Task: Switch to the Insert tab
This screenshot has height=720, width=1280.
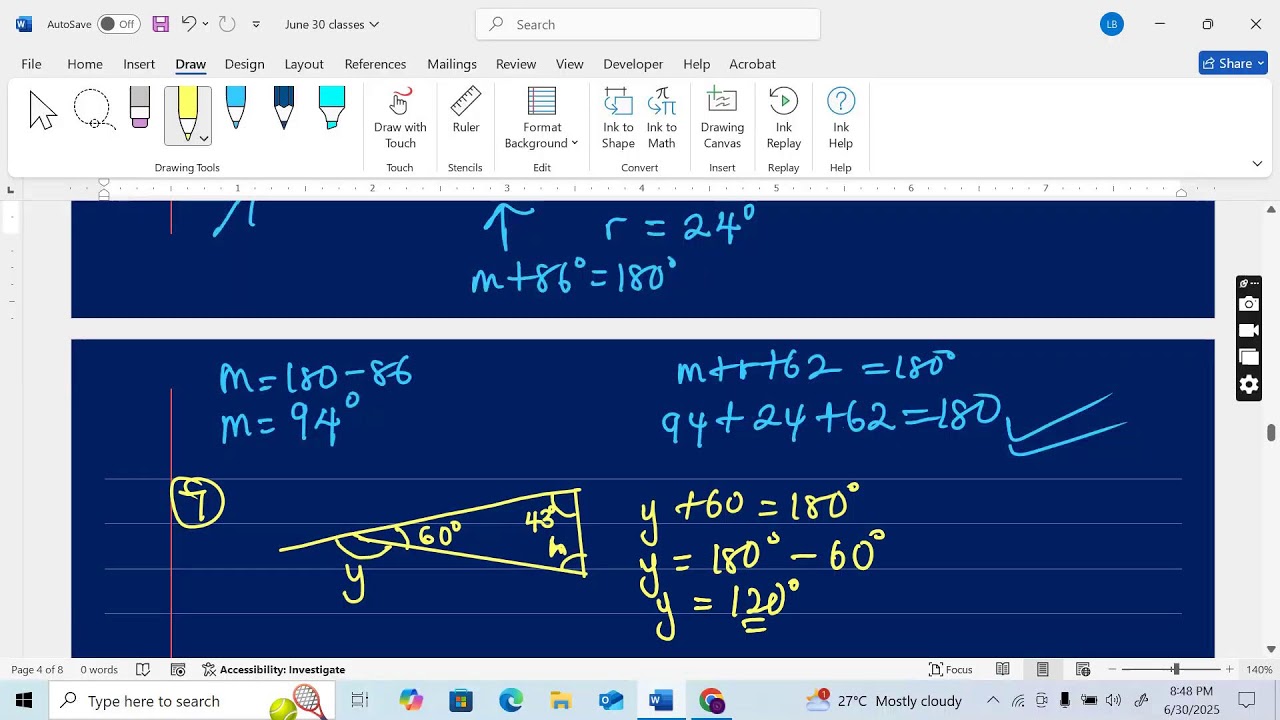Action: coord(139,64)
